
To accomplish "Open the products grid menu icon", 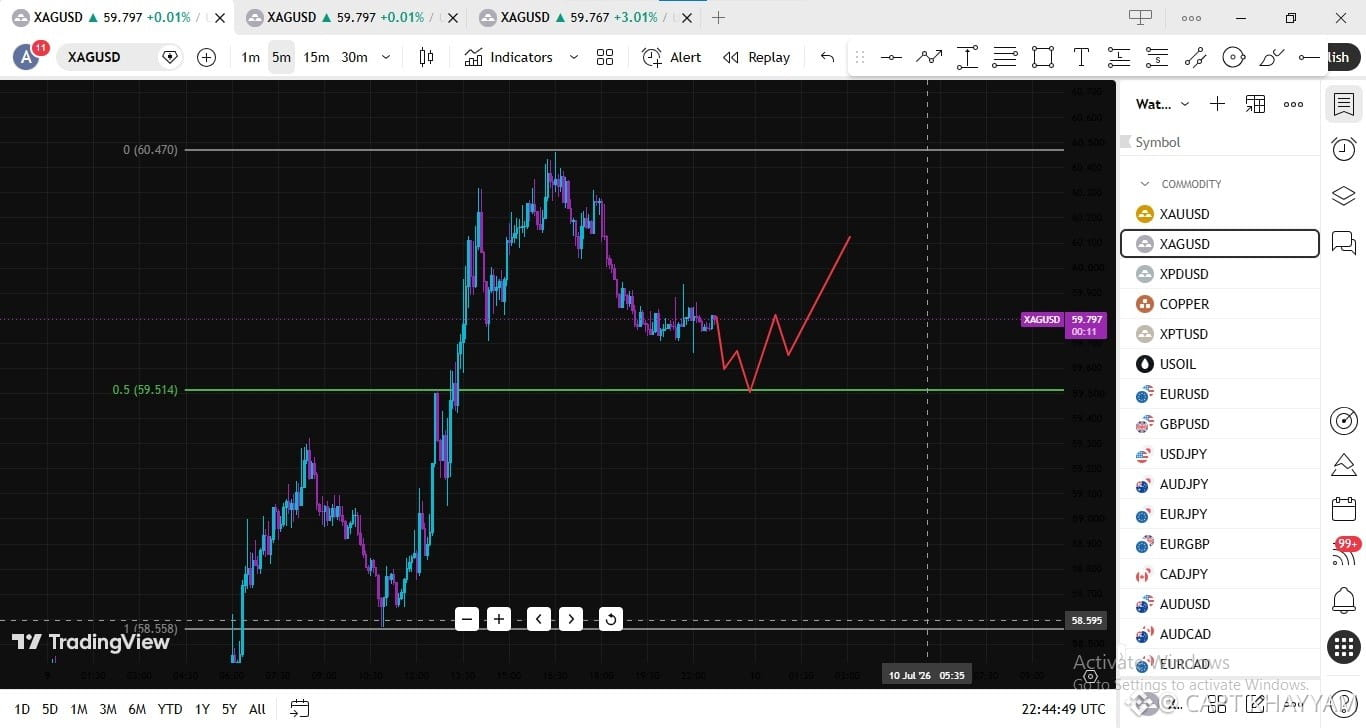I will [1344, 647].
